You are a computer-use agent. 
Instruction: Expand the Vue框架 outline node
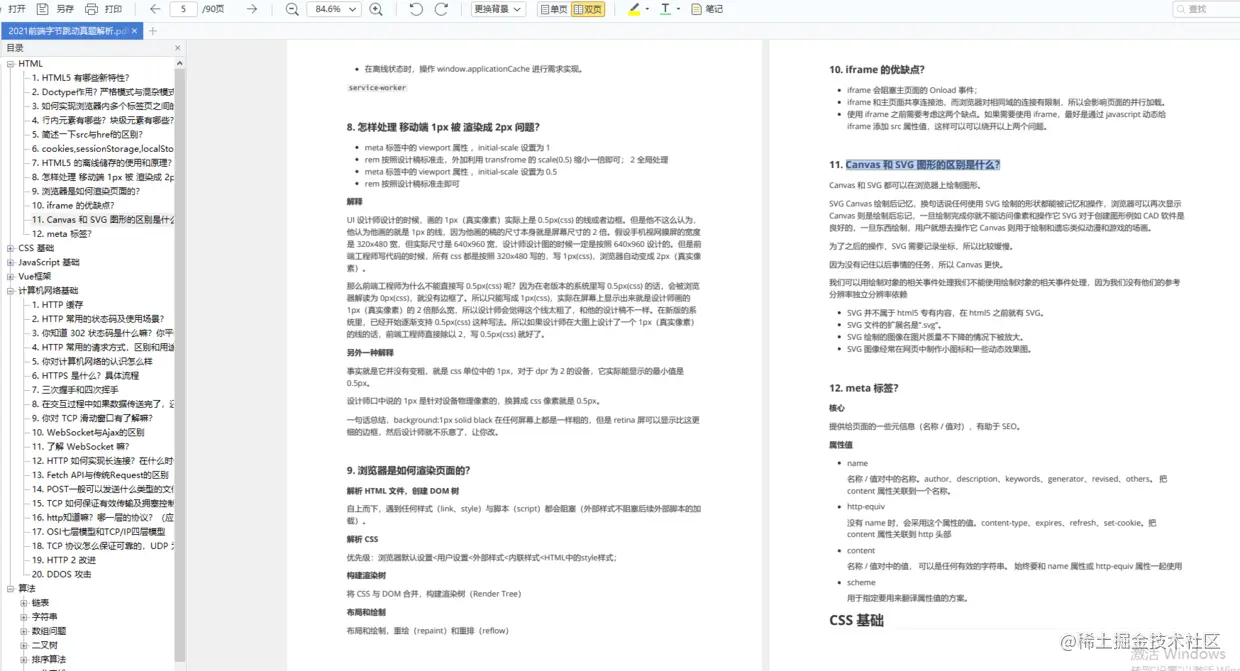[10, 276]
